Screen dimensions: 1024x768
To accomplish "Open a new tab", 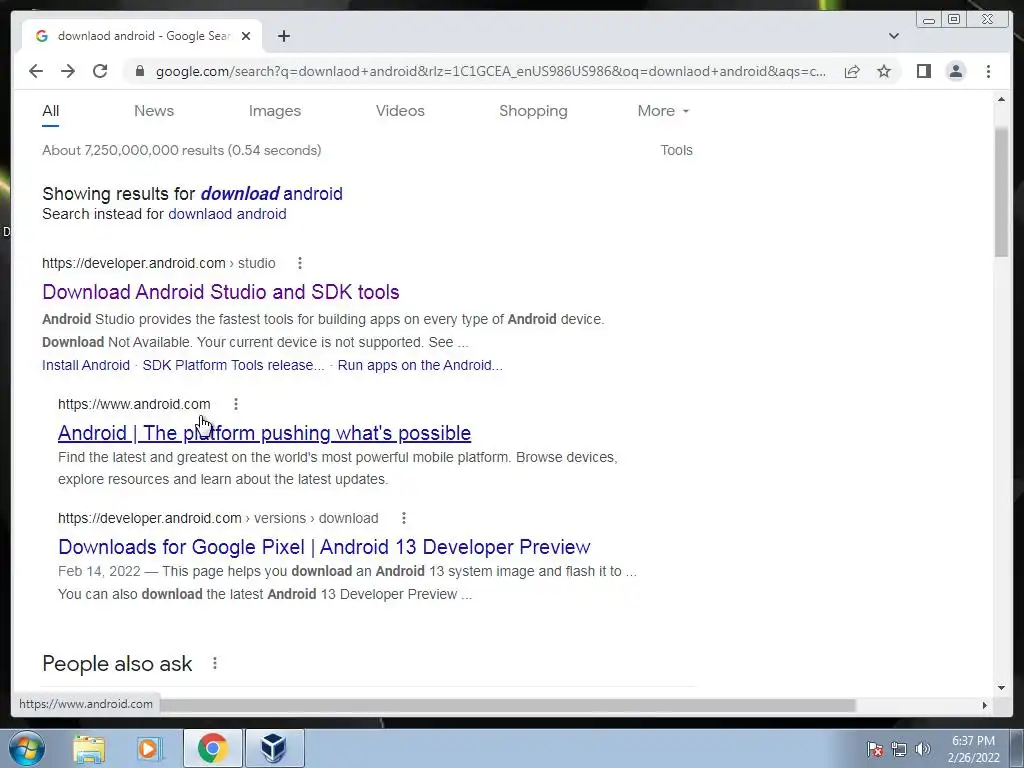I will [283, 36].
